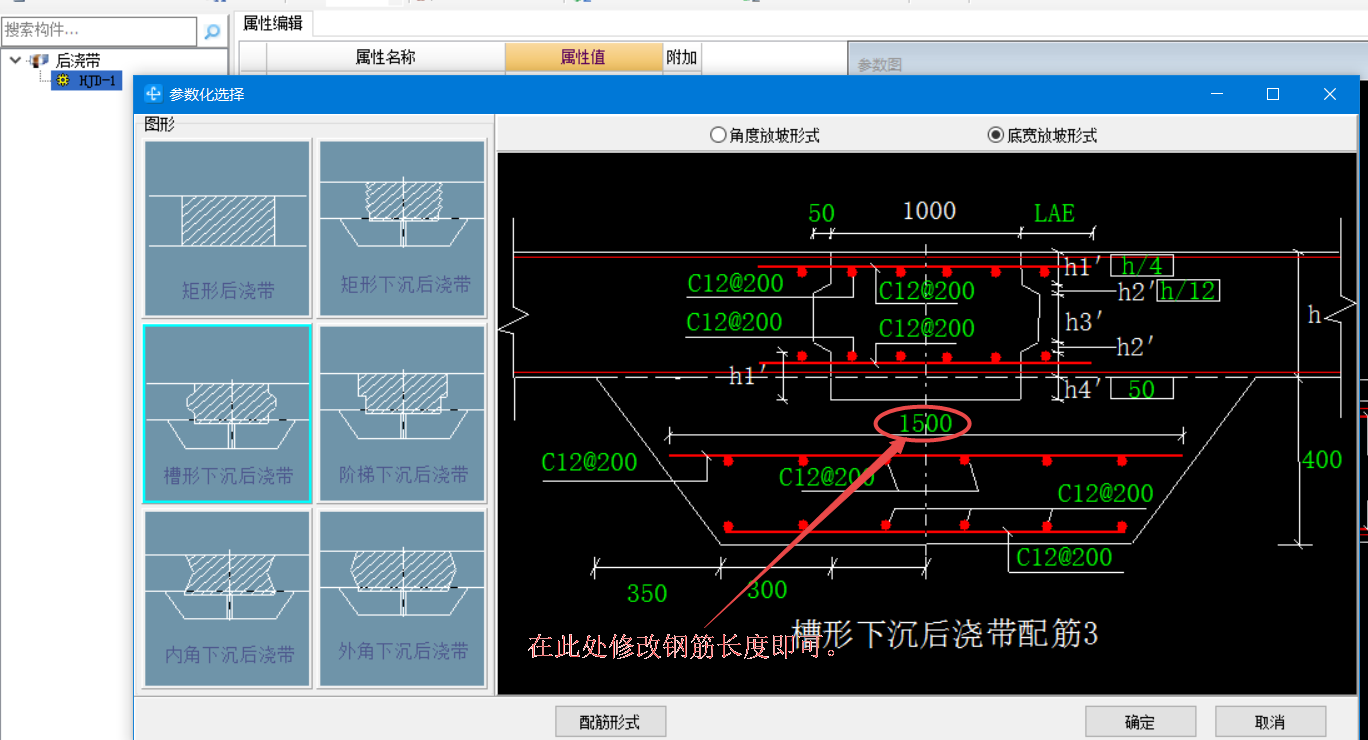This screenshot has width=1368, height=740.
Task: Click the 参数图 panel label
Action: (x=880, y=64)
